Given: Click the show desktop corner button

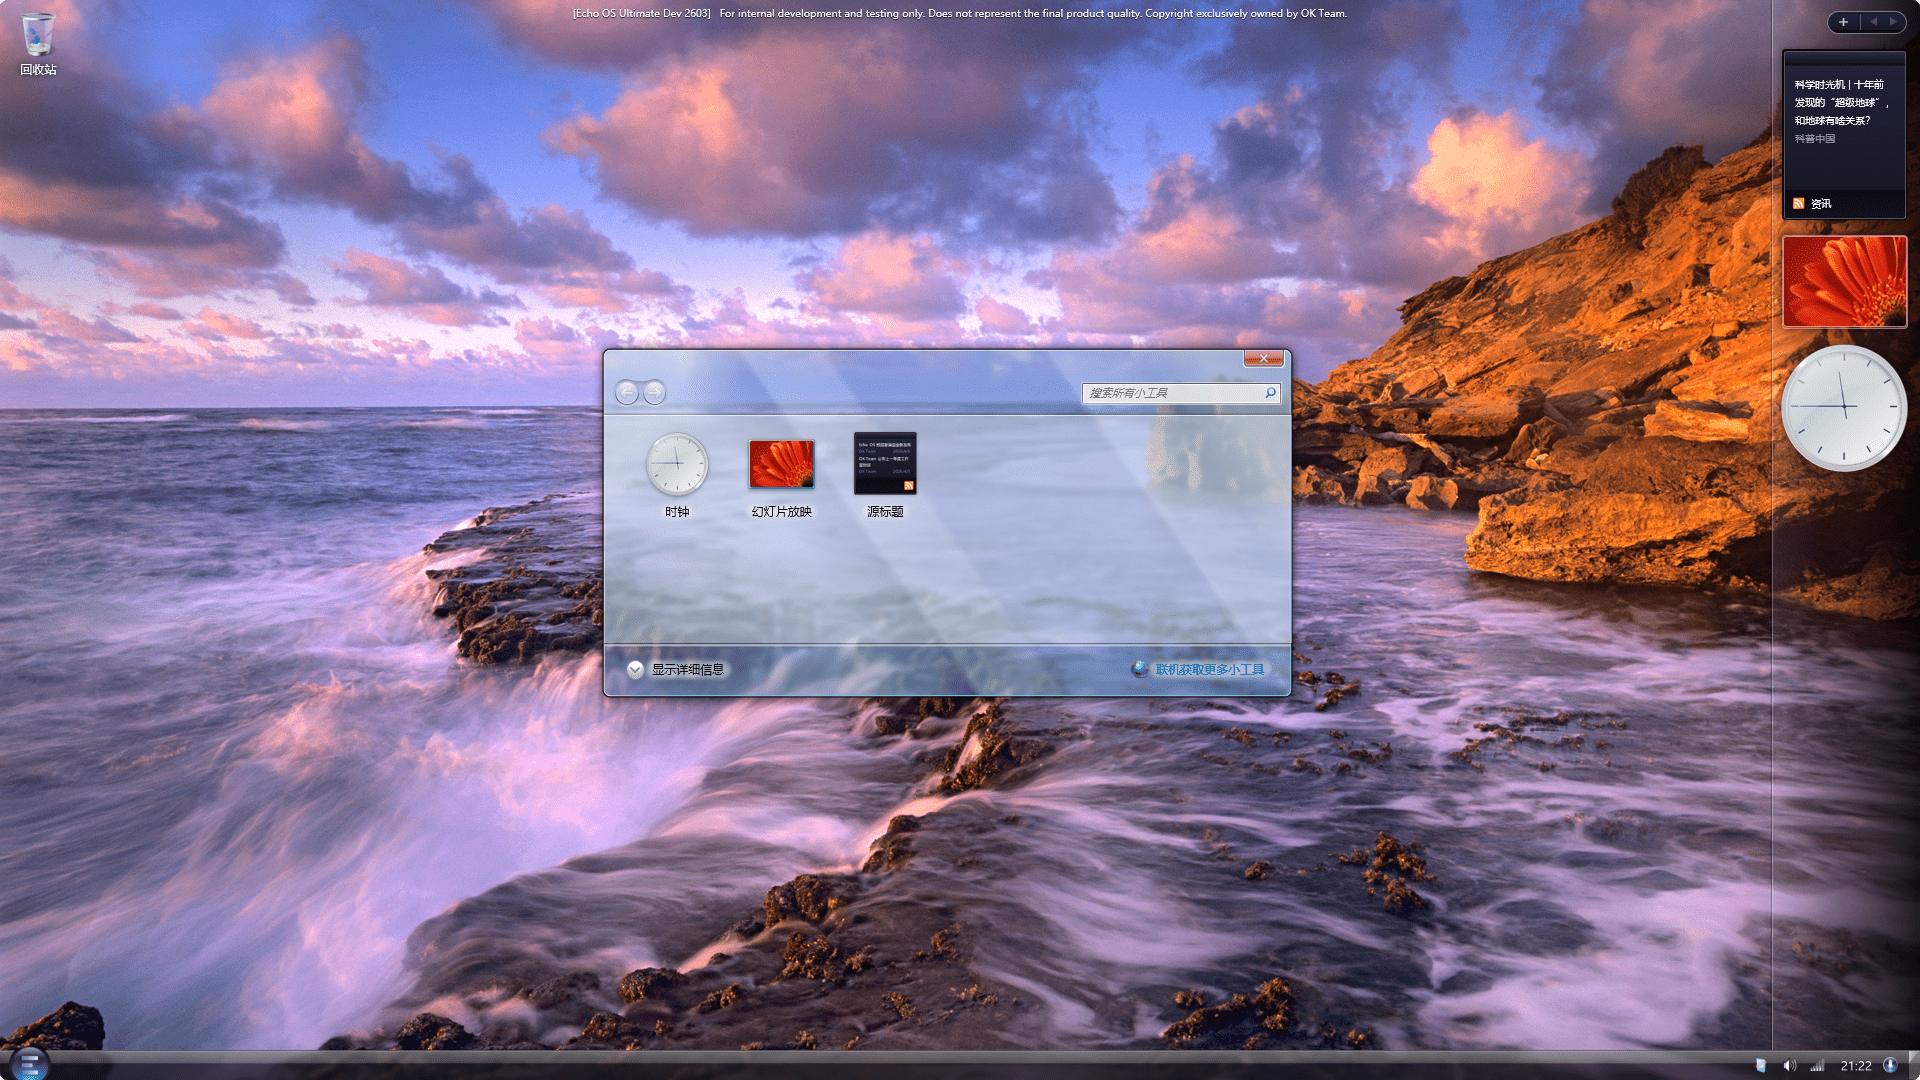Looking at the screenshot, I should (1913, 1066).
